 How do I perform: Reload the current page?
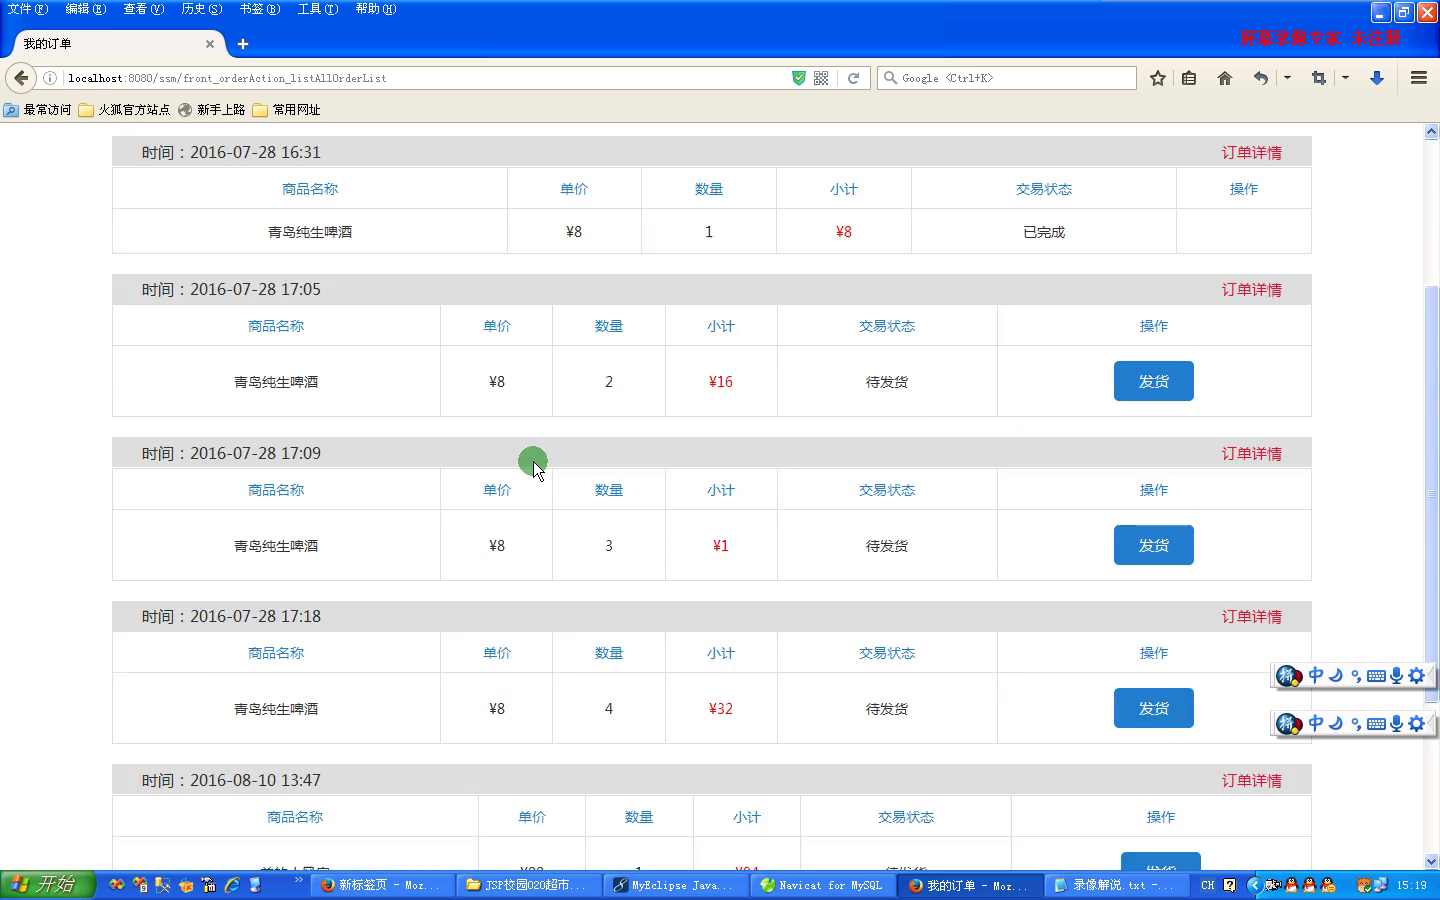[853, 78]
